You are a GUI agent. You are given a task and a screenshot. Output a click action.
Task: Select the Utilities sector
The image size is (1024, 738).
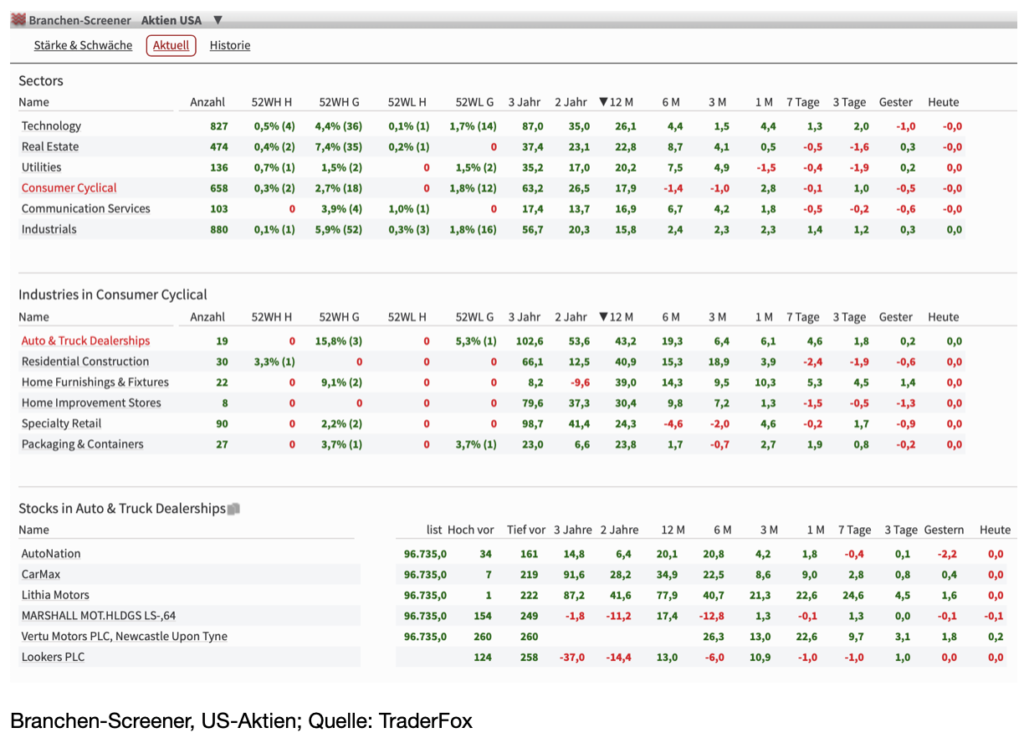pyautogui.click(x=41, y=167)
